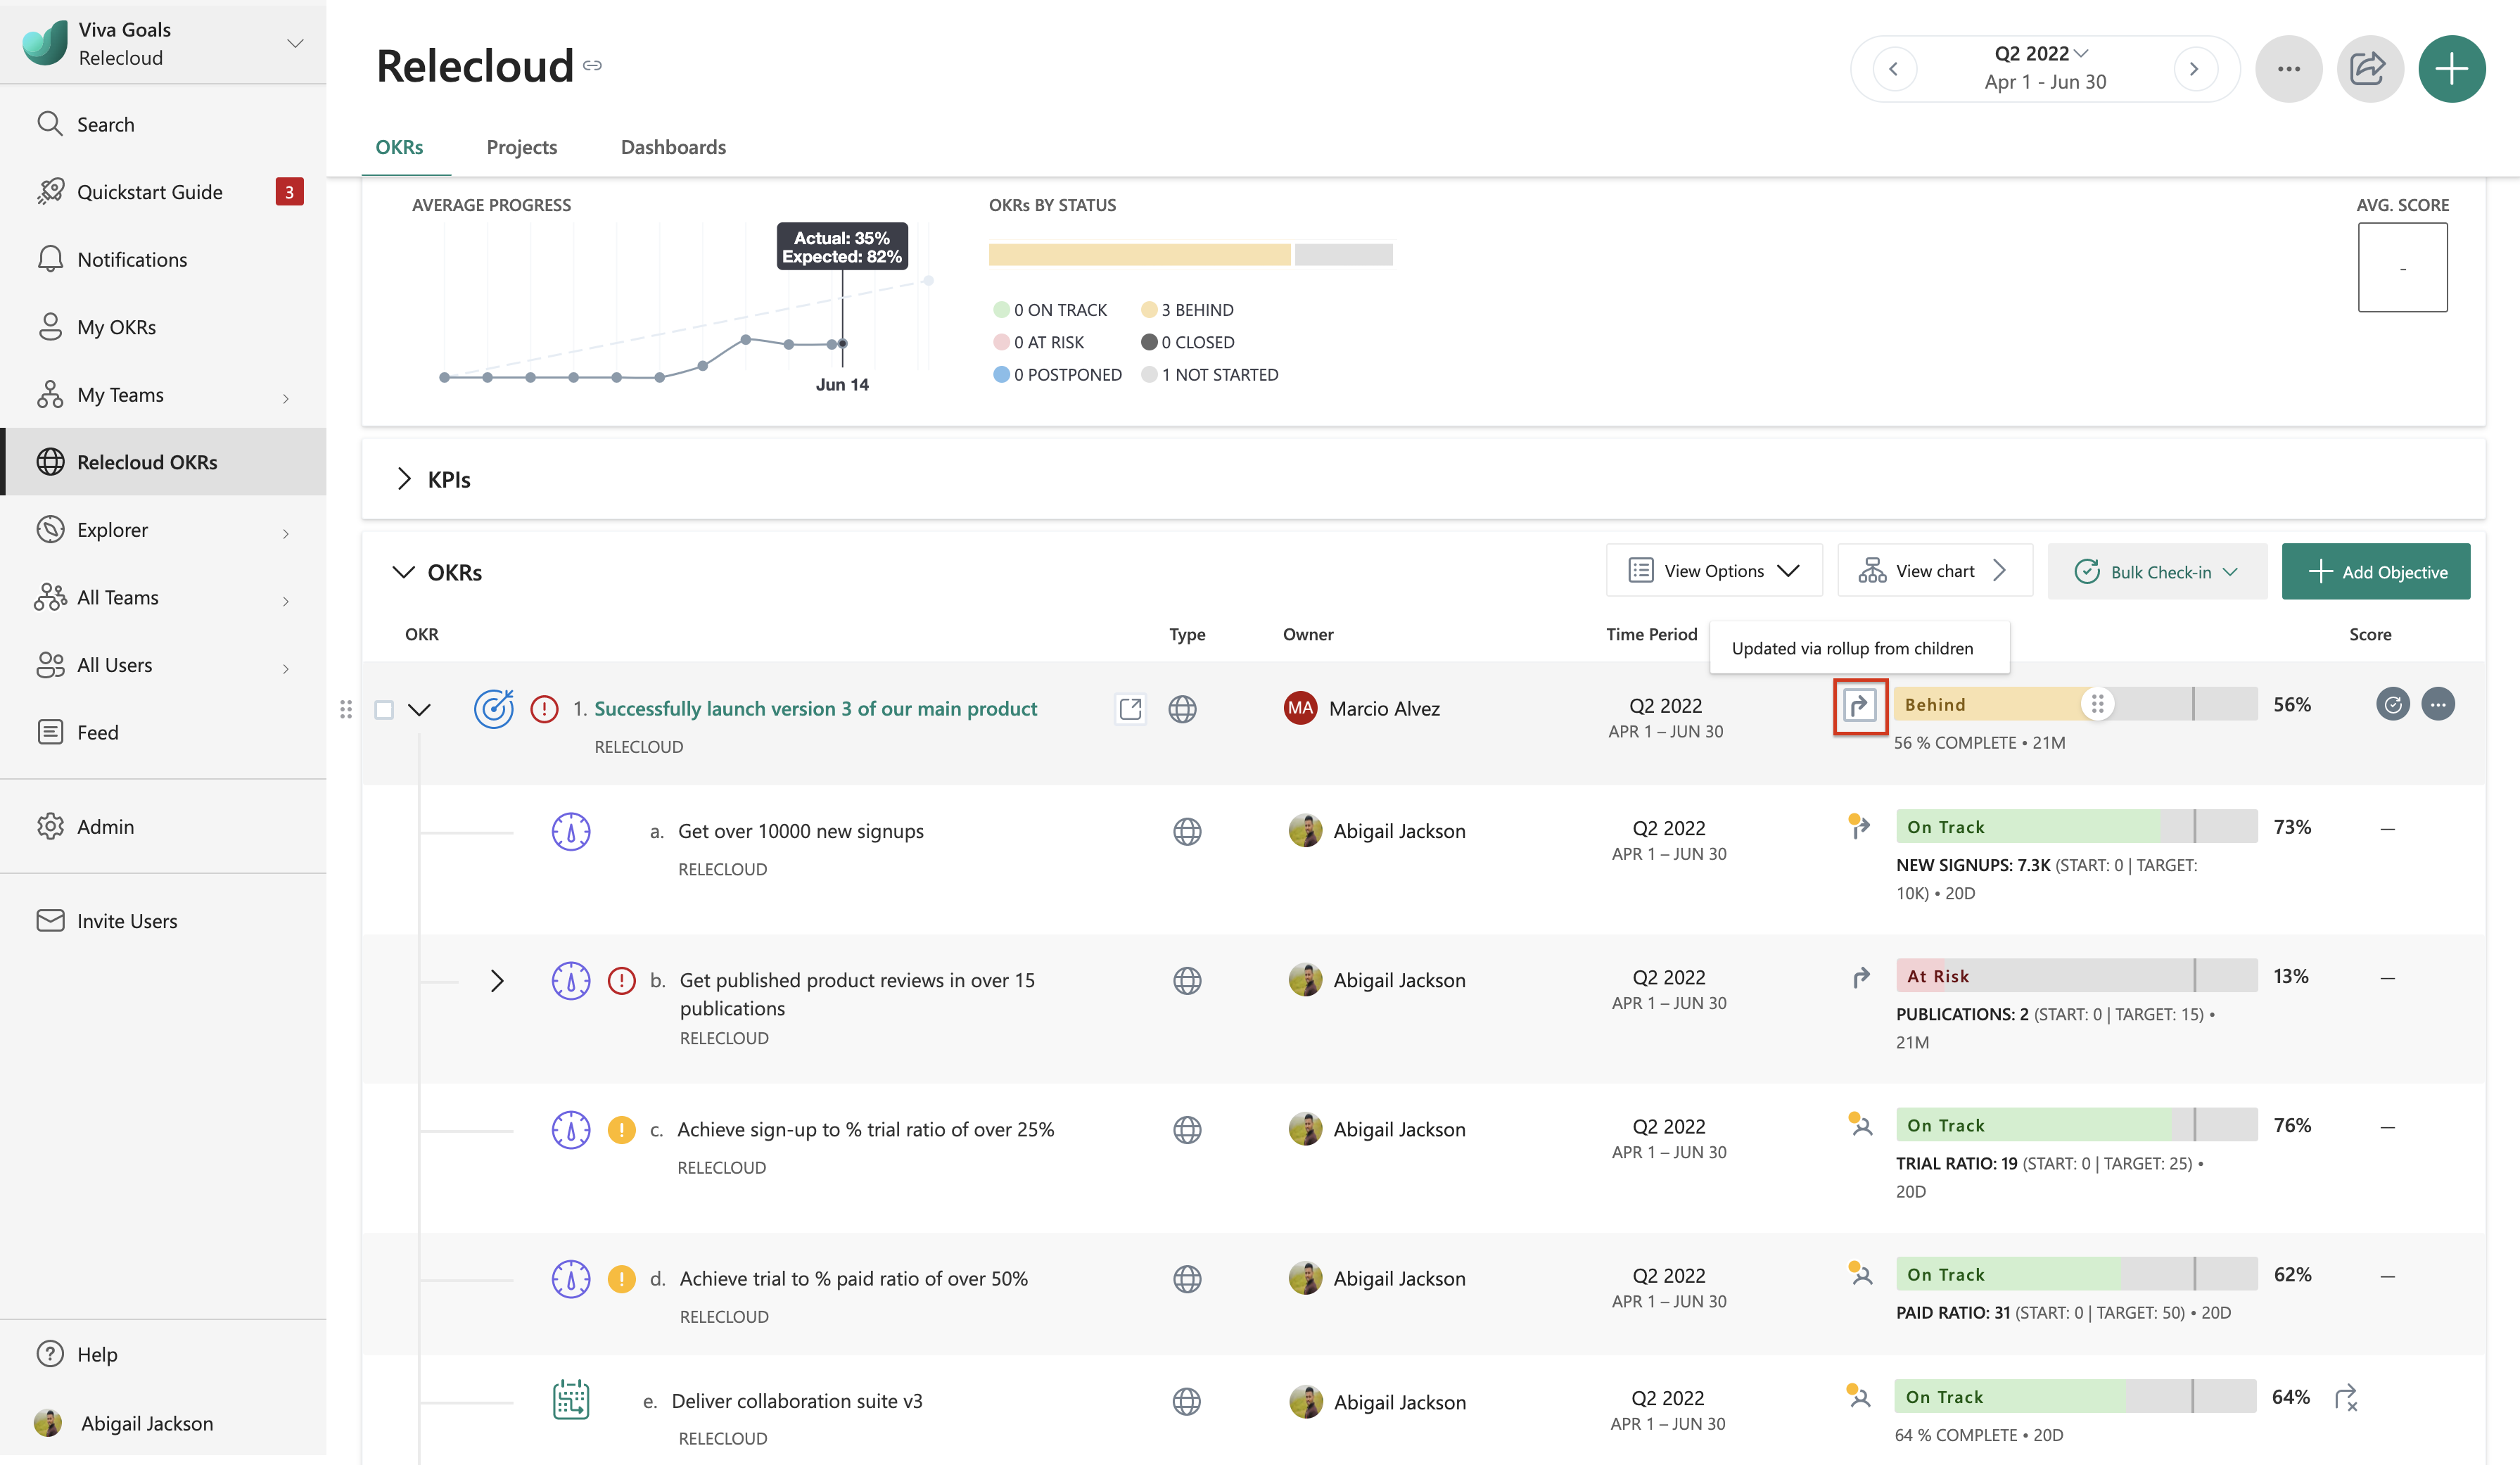Expand key result b about published product reviews

click(x=497, y=981)
